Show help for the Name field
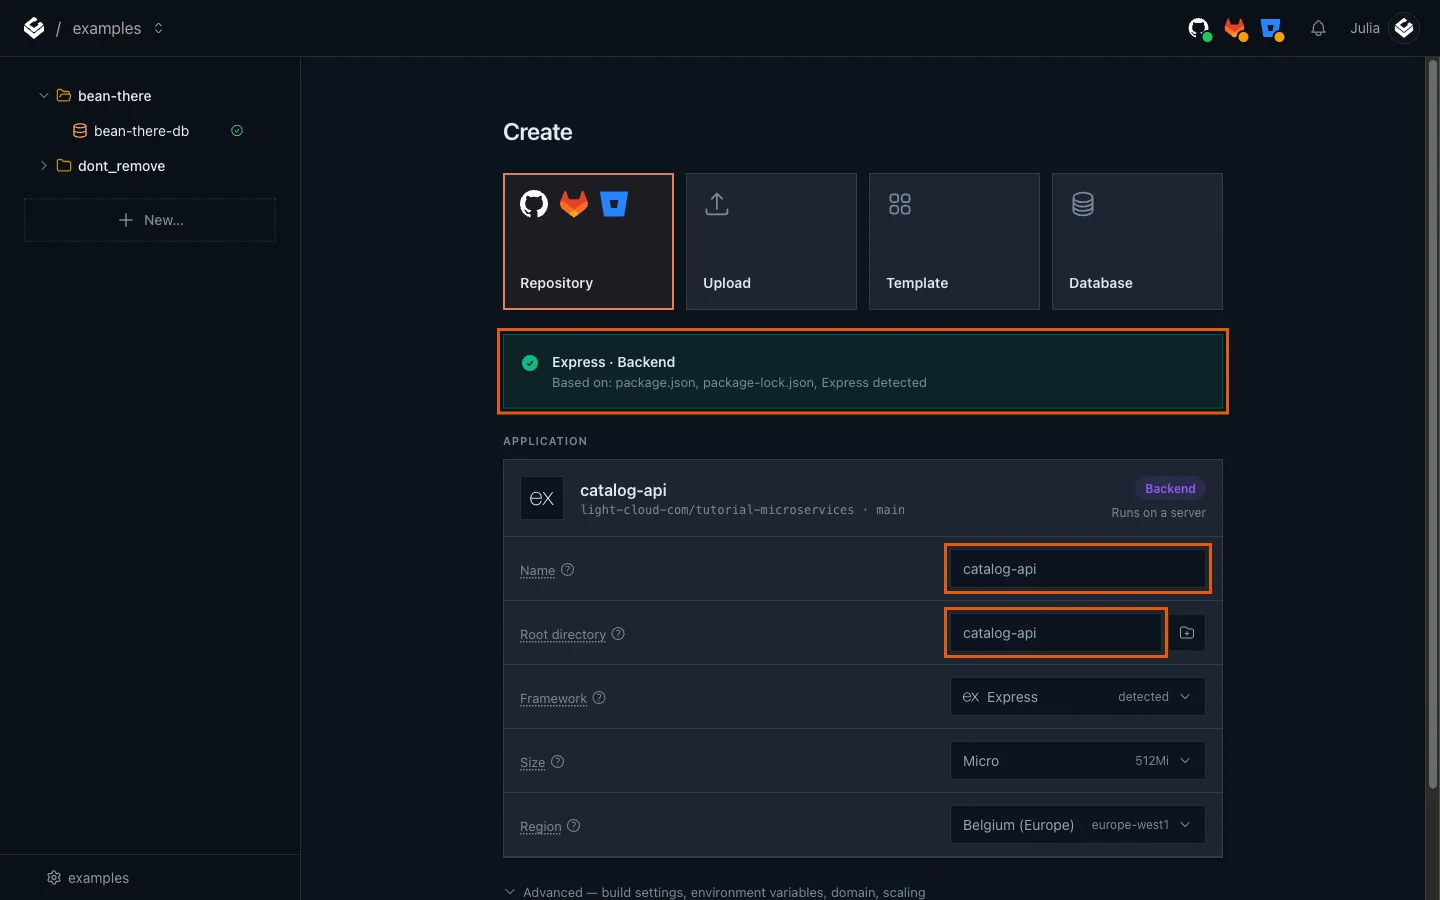The image size is (1440, 900). [567, 570]
